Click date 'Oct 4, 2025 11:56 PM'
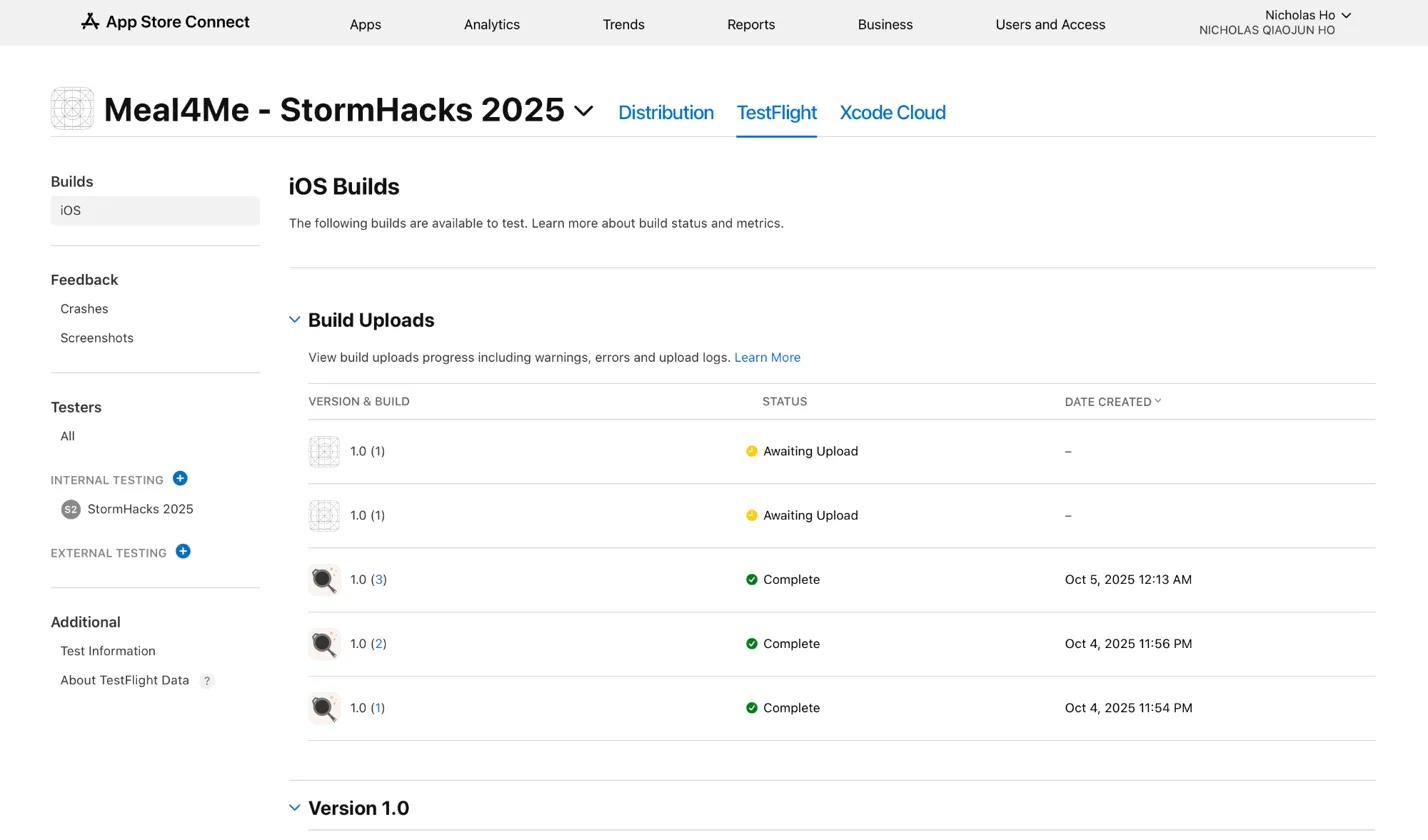The width and height of the screenshot is (1428, 840). (1128, 644)
